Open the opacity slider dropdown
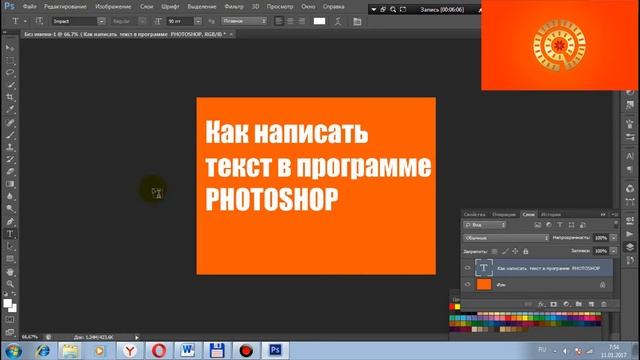This screenshot has width=640, height=360. (613, 238)
